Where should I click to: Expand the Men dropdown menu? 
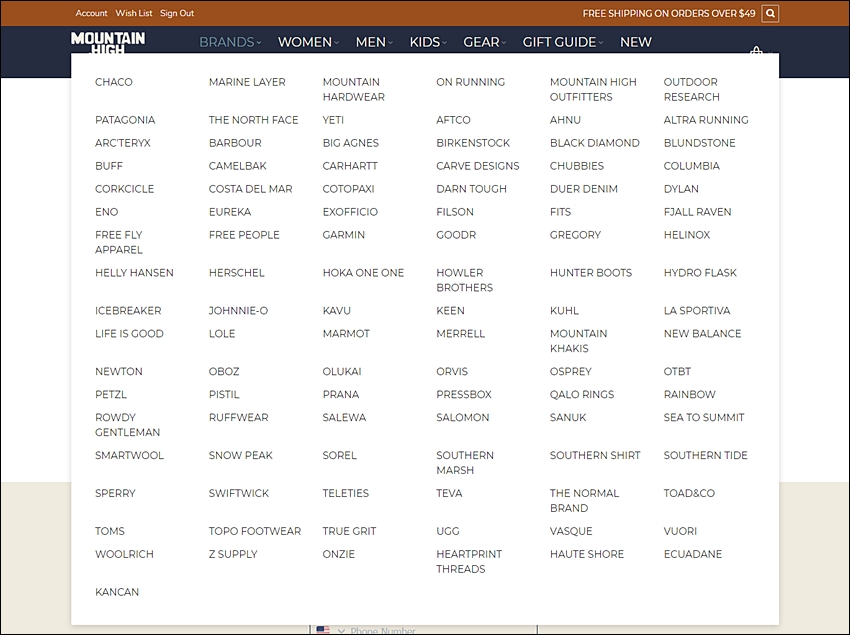coord(374,42)
